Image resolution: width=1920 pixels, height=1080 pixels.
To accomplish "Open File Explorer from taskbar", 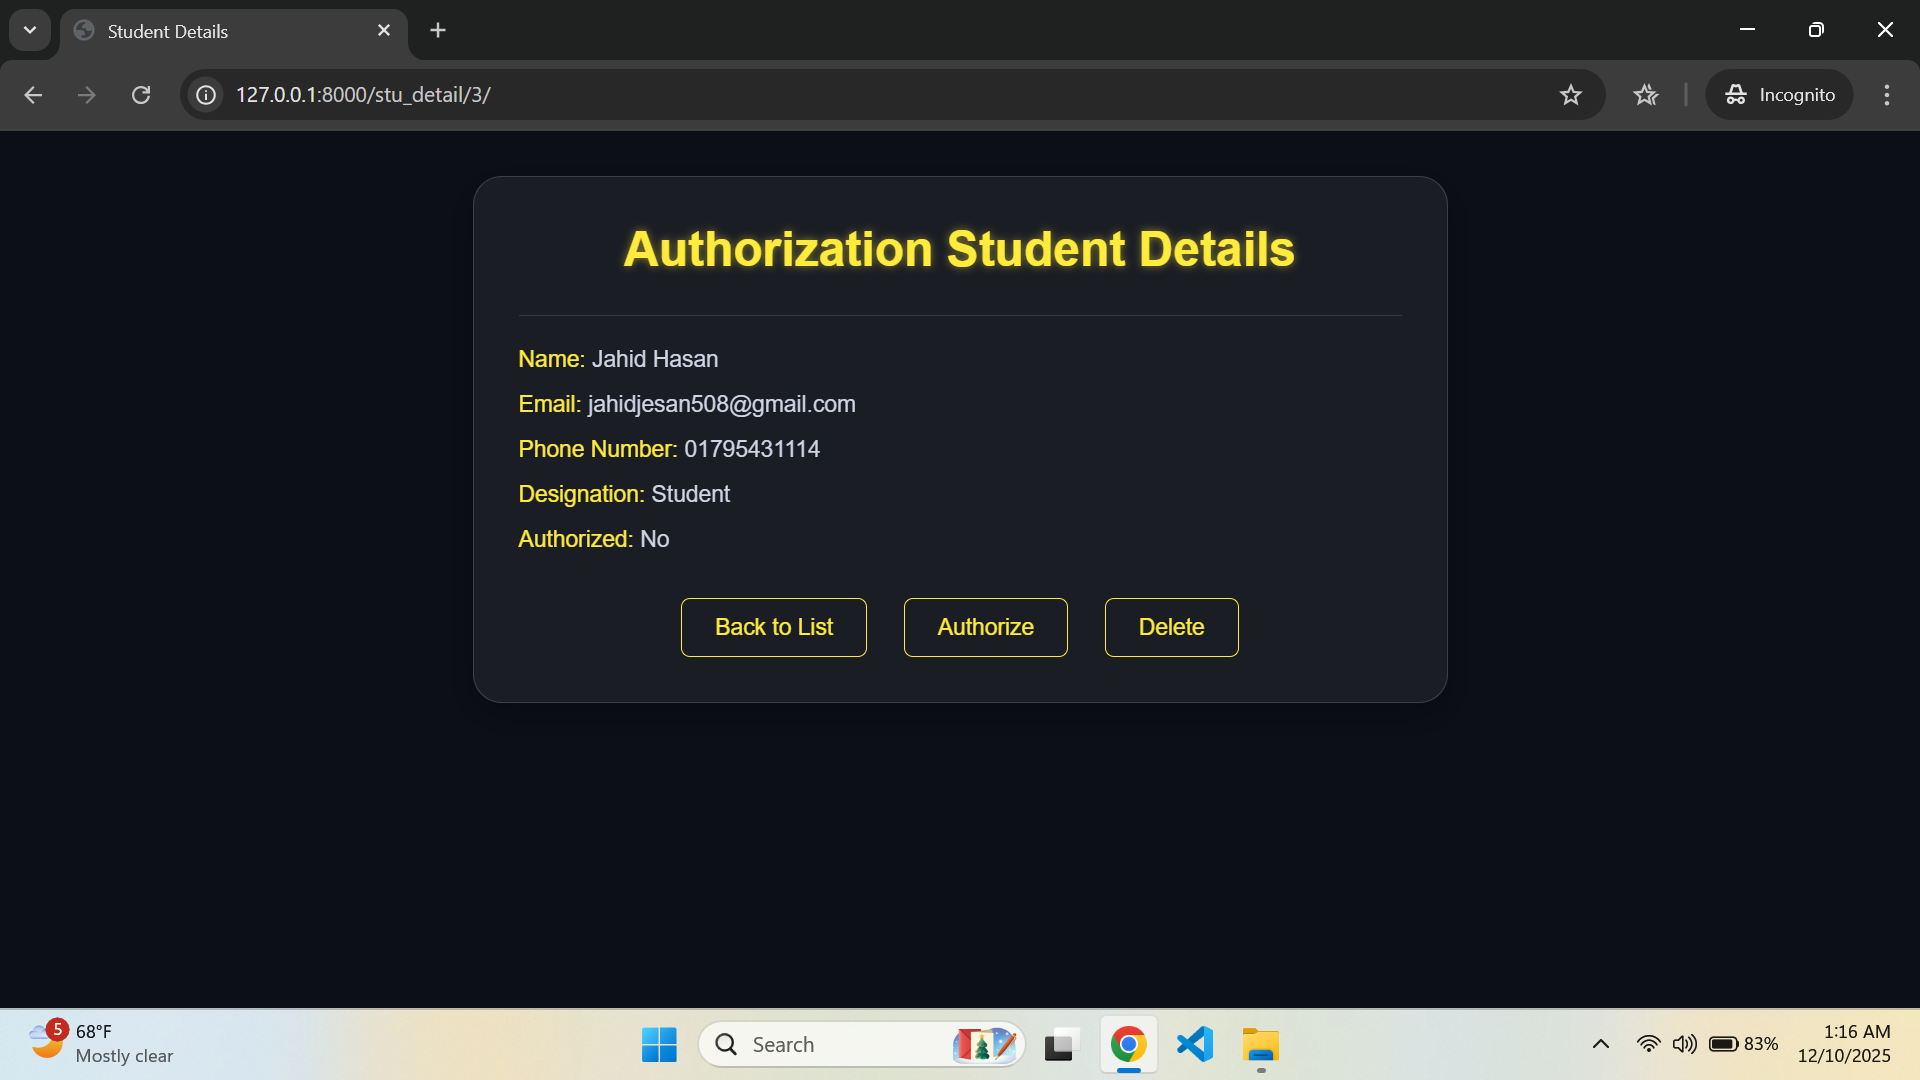I will point(1260,1044).
